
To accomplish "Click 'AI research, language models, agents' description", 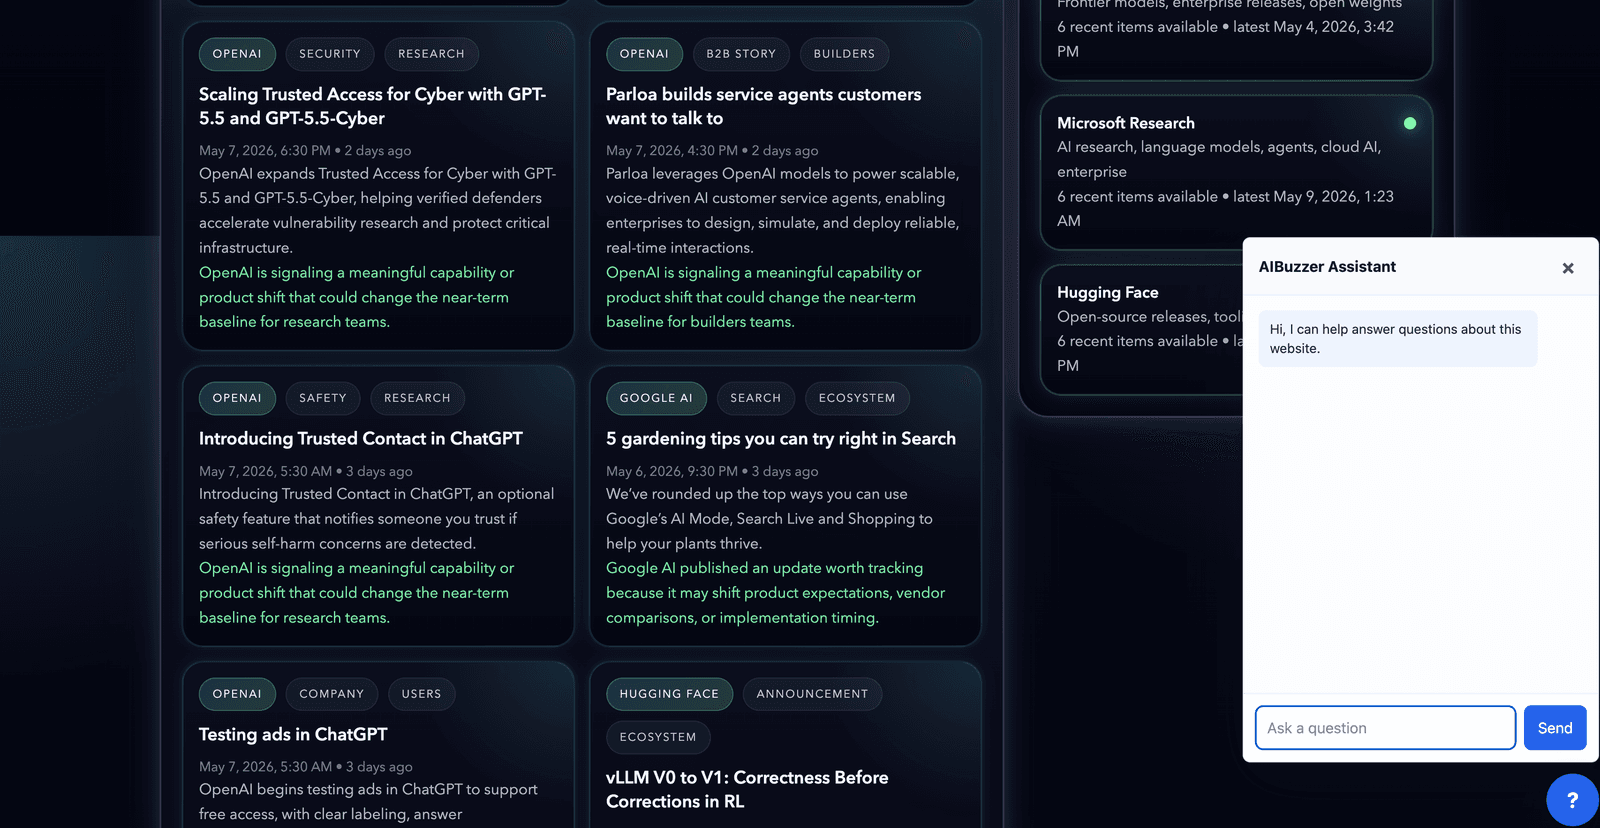I will (1219, 159).
